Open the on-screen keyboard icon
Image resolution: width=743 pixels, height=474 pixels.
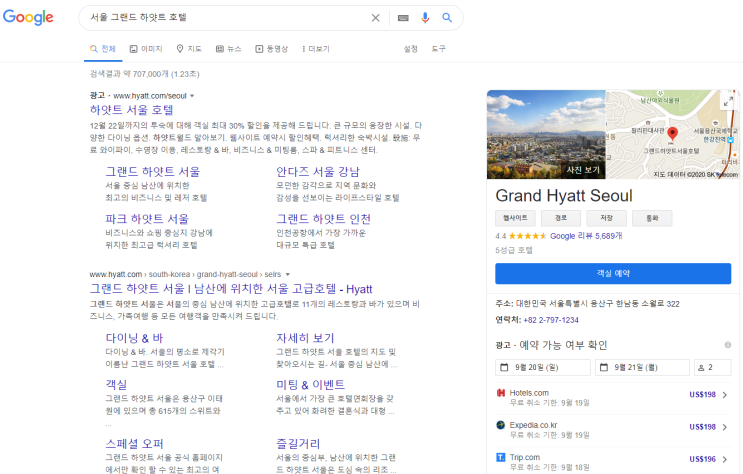tap(403, 18)
